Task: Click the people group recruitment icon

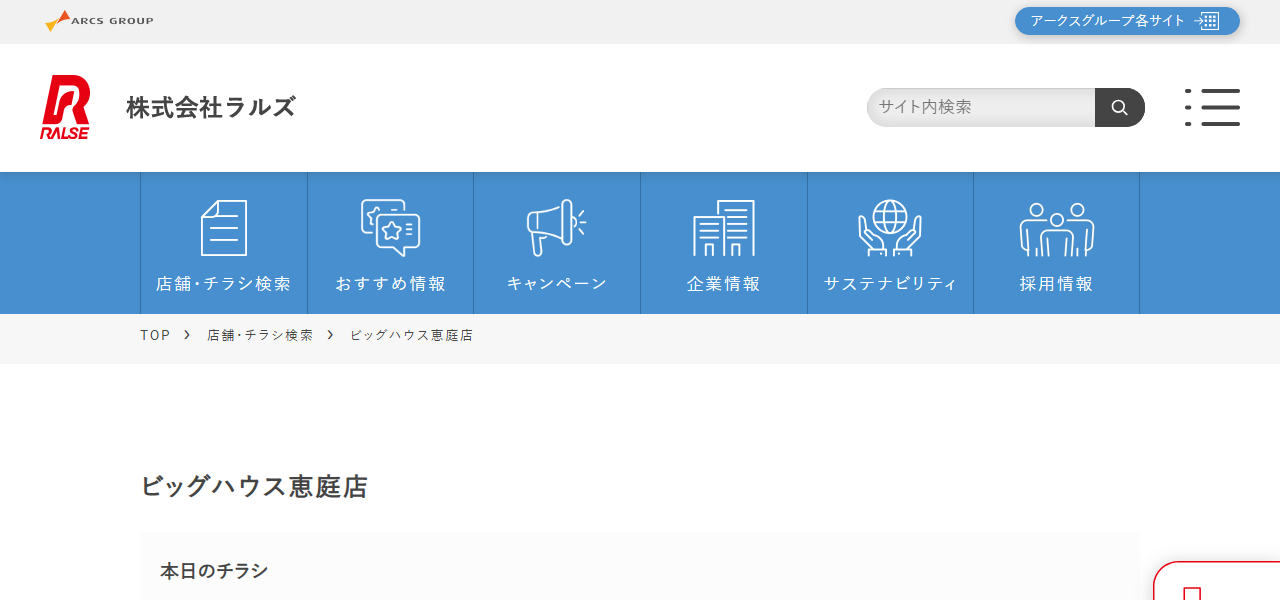Action: [x=1057, y=229]
